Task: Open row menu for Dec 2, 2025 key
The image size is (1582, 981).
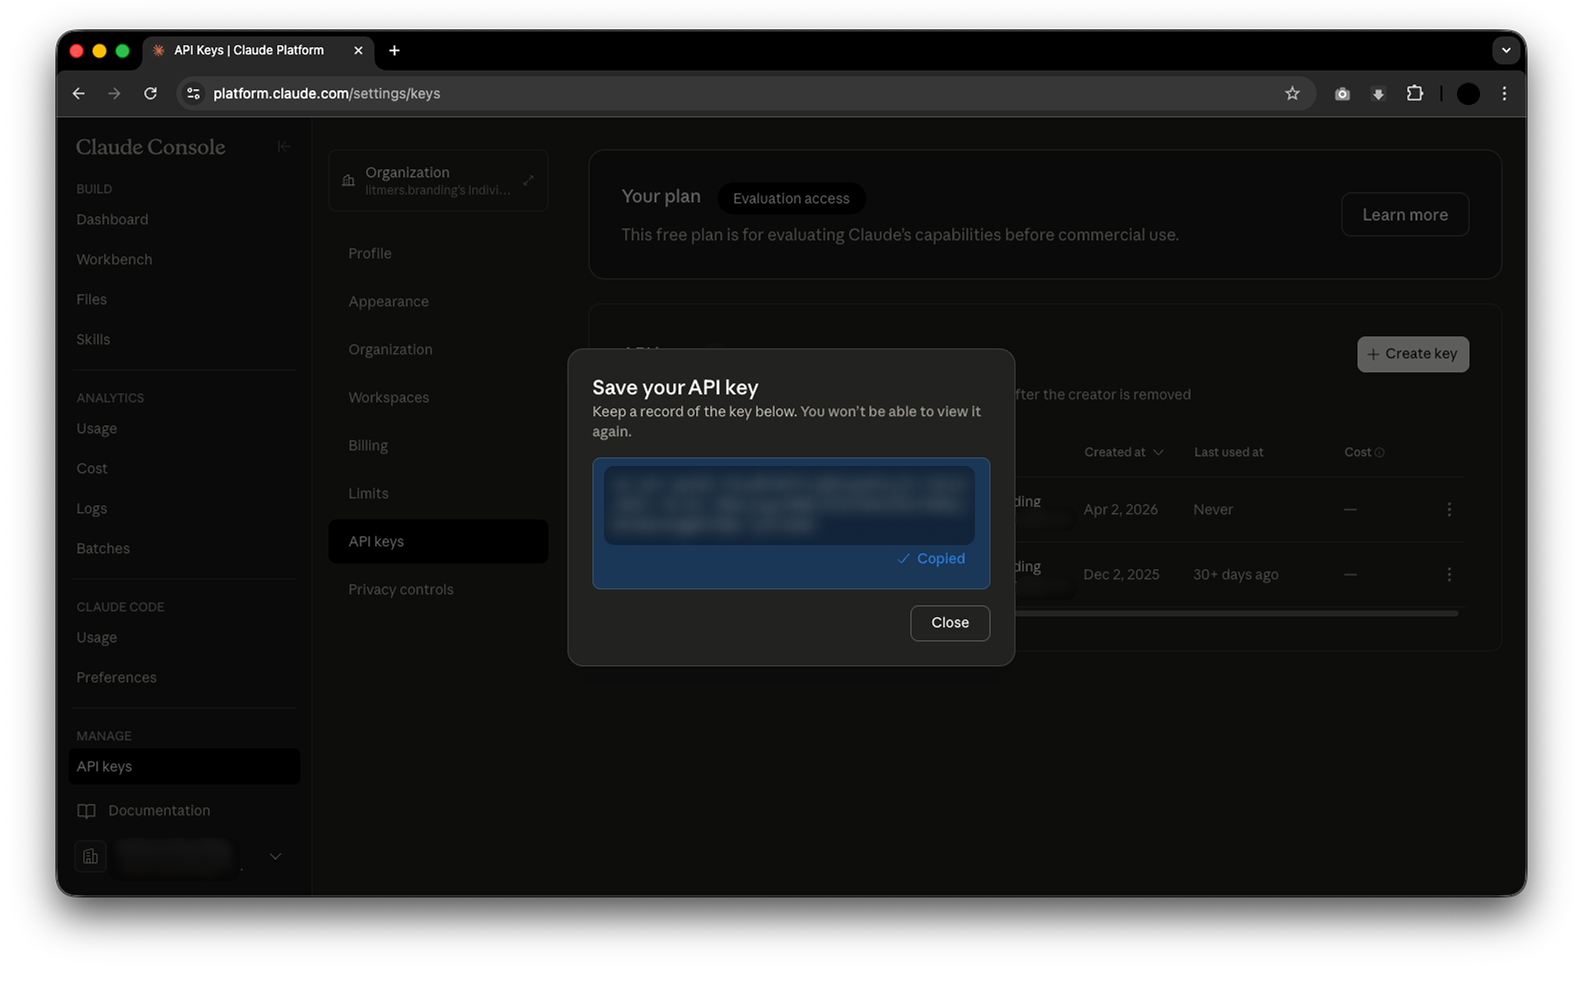Action: click(x=1449, y=575)
